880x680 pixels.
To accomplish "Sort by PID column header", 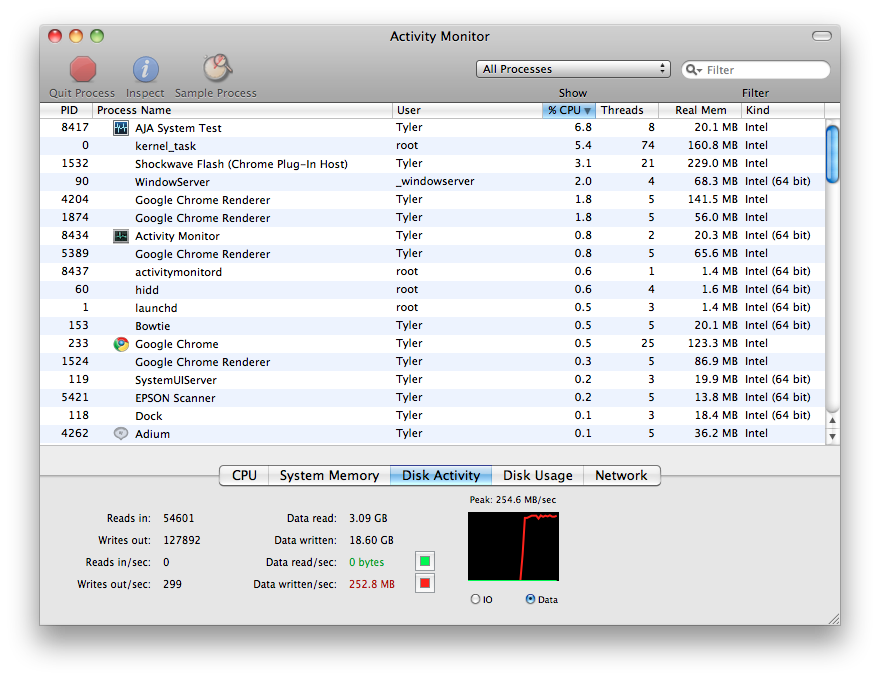I will [x=66, y=110].
